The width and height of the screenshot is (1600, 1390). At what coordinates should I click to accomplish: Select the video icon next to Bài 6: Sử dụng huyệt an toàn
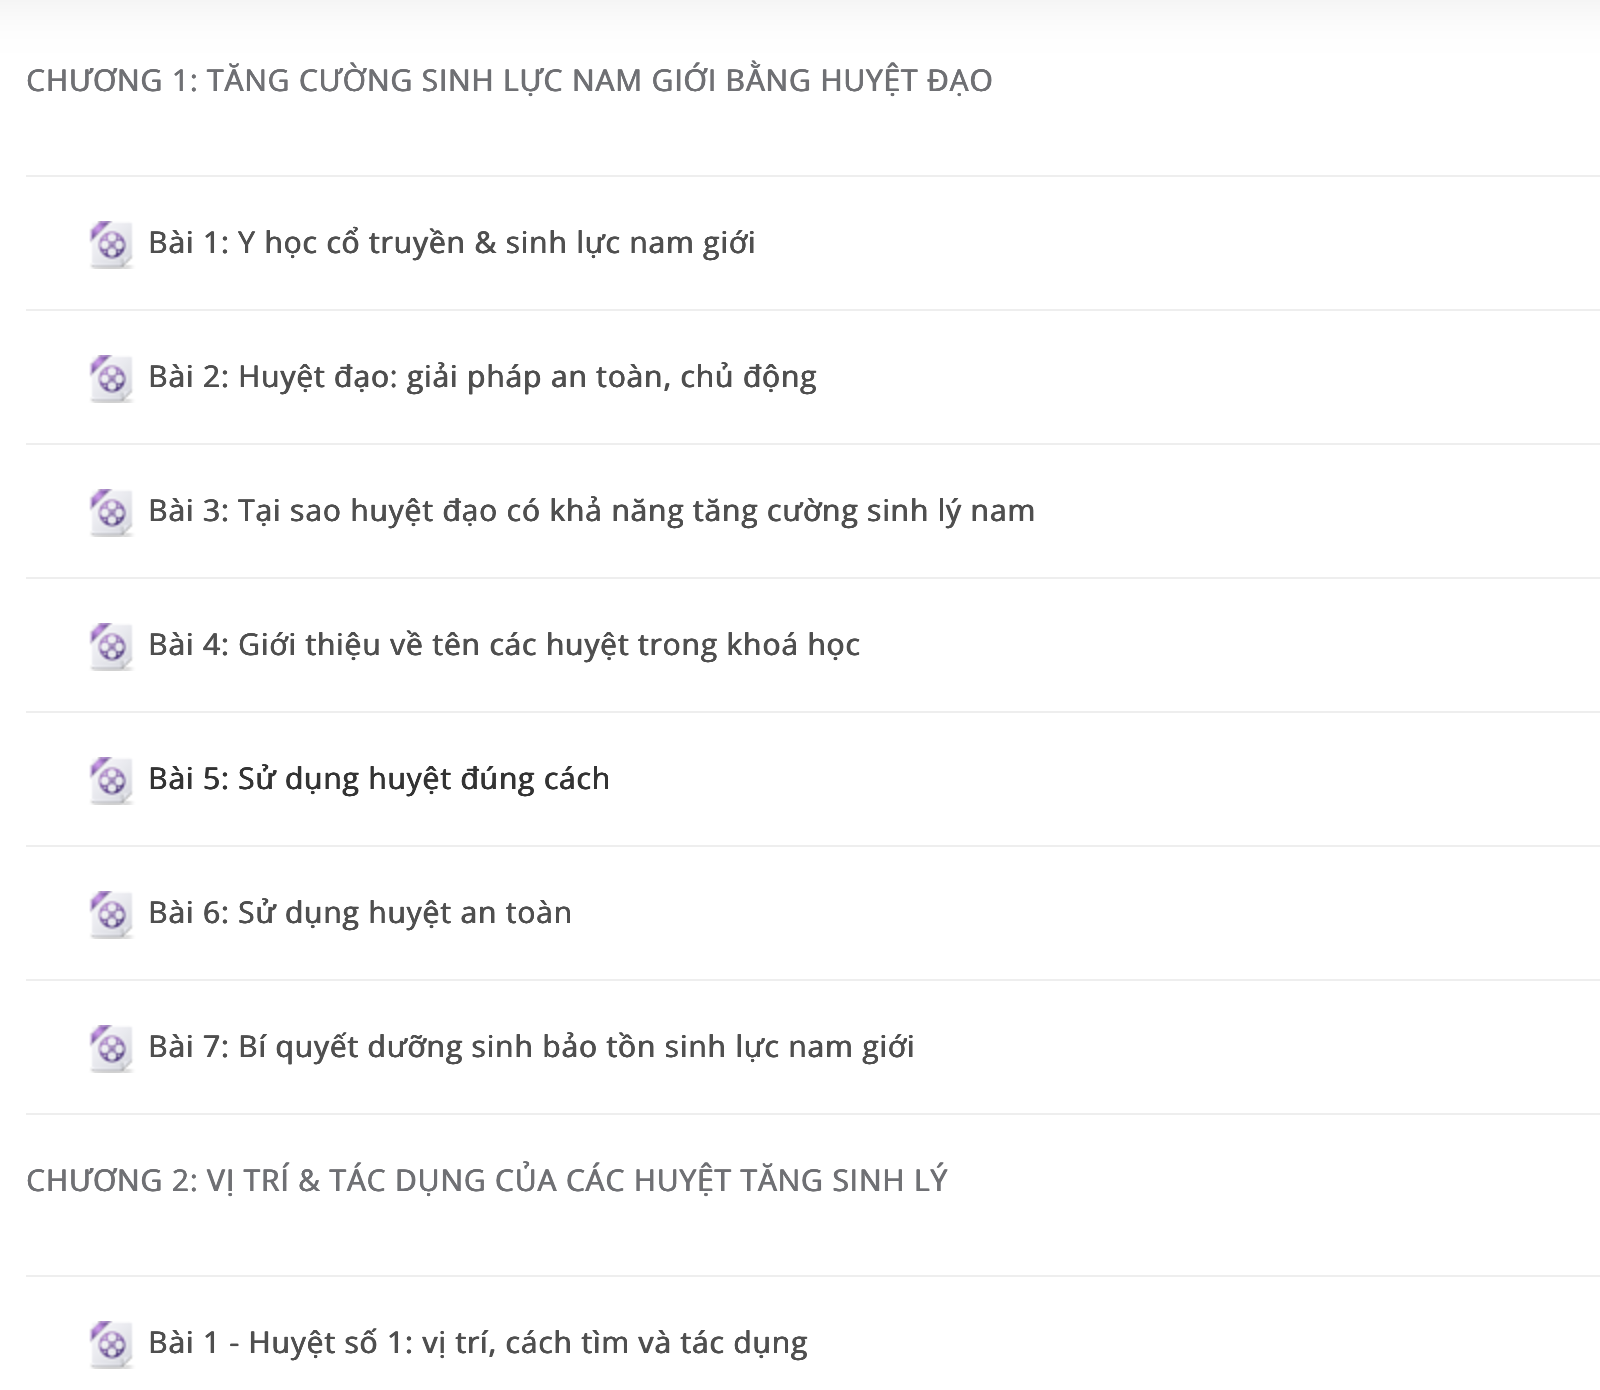pos(111,914)
